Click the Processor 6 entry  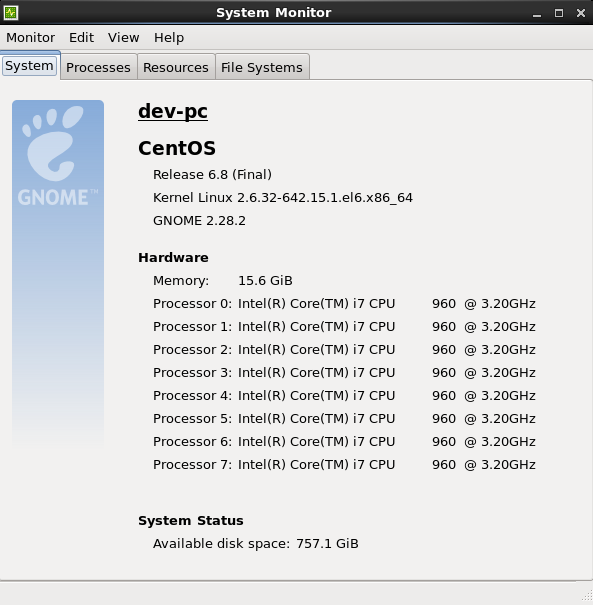click(344, 442)
